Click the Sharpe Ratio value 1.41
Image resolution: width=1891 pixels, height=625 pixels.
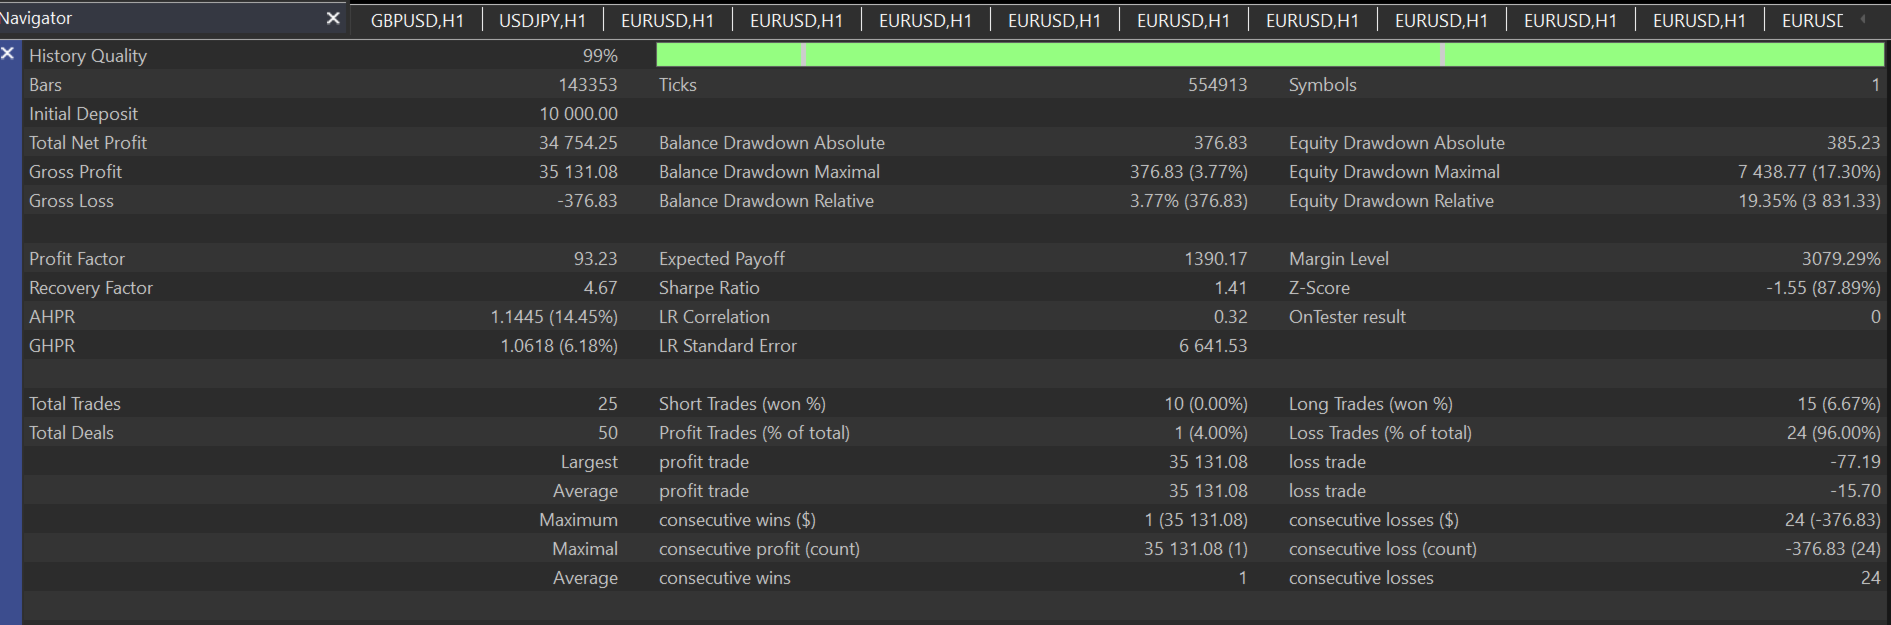click(x=1230, y=288)
